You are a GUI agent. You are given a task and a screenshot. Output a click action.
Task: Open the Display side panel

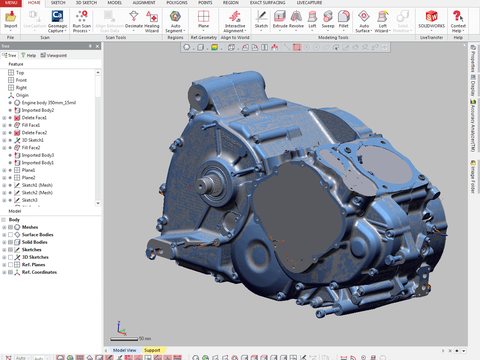473,86
